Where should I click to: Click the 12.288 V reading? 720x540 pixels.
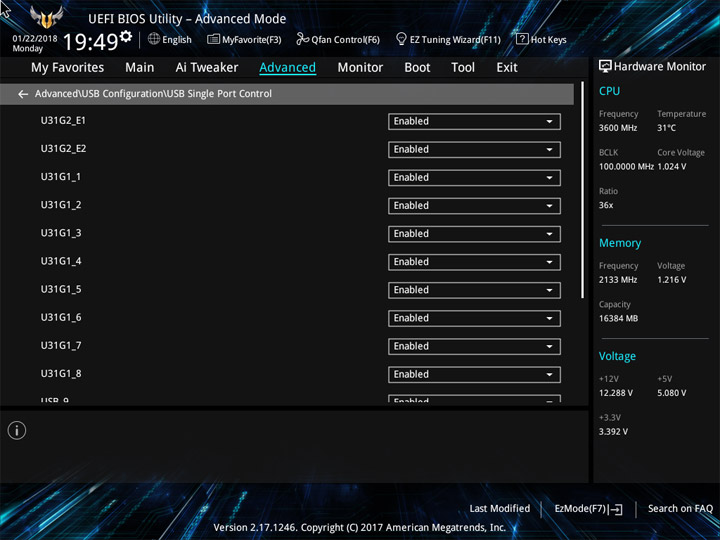[x=615, y=393]
